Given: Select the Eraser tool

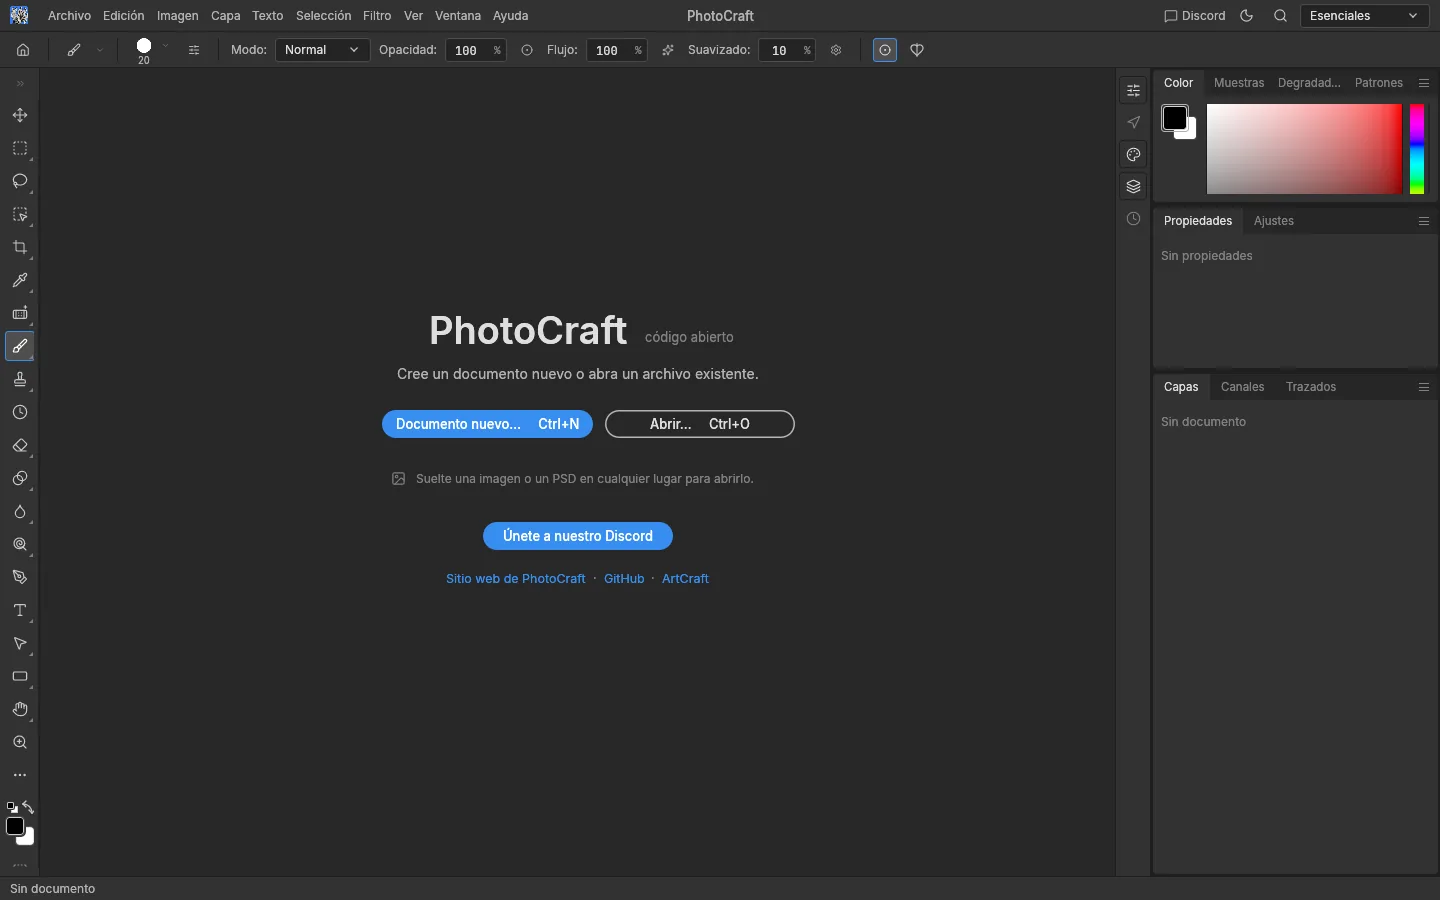Looking at the screenshot, I should coord(20,446).
